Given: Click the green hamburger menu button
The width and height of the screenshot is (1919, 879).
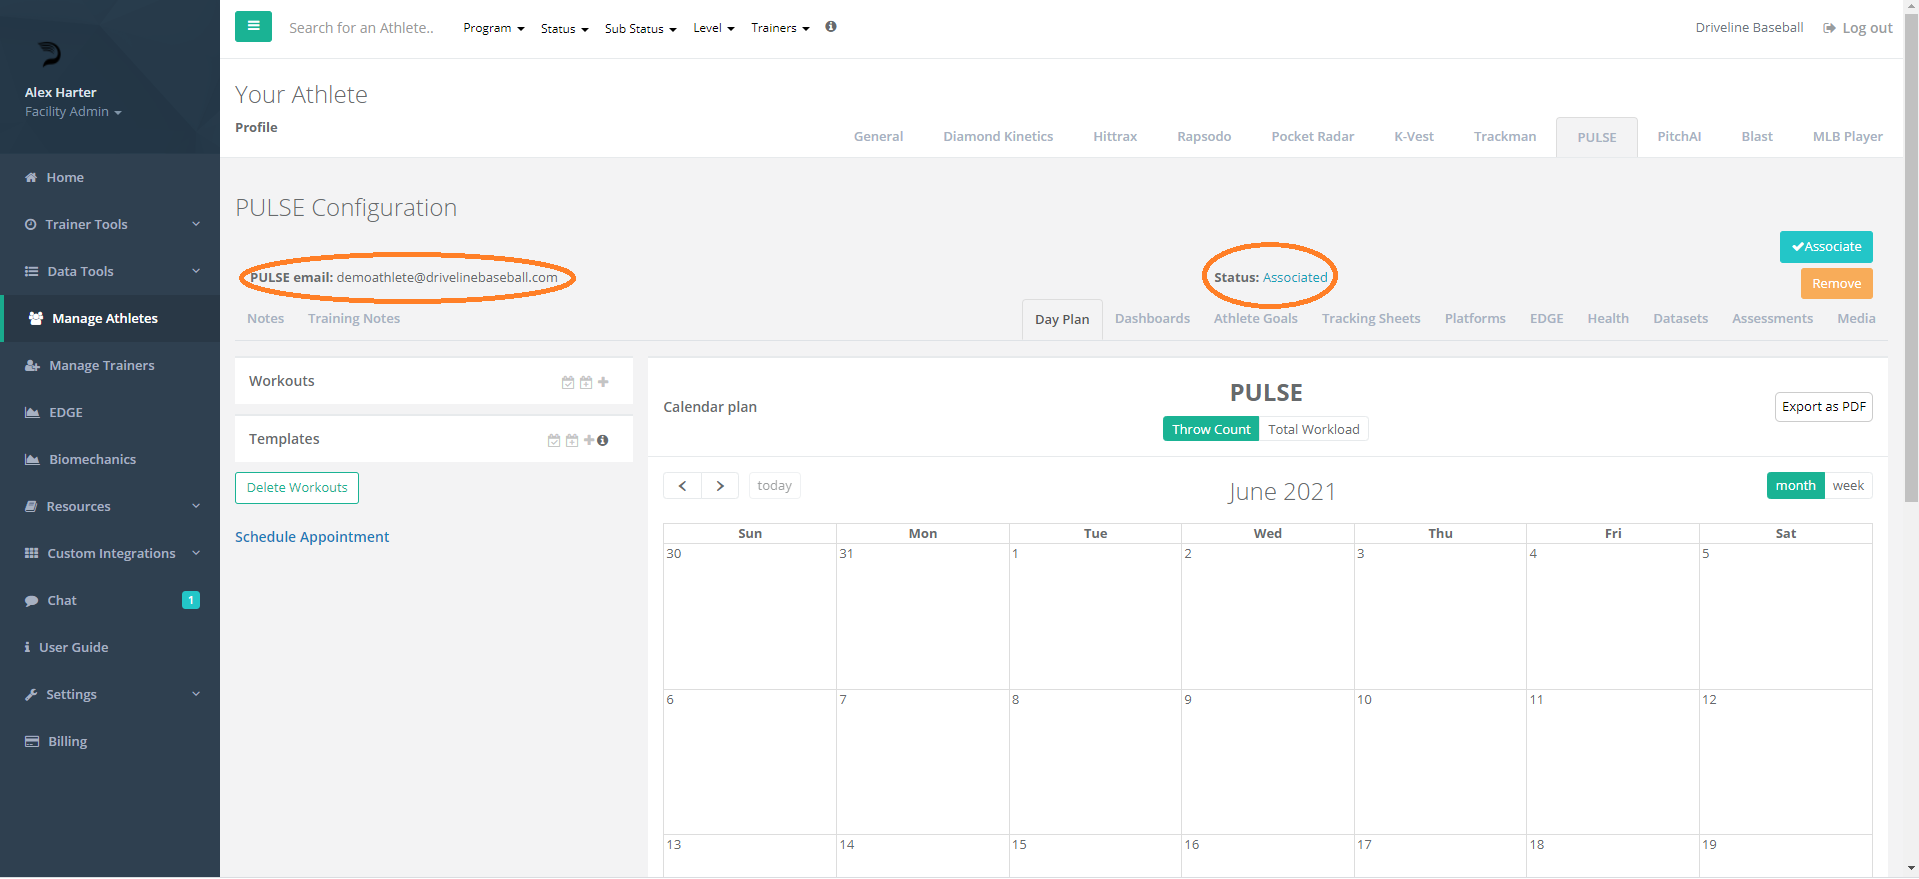Looking at the screenshot, I should [x=253, y=27].
